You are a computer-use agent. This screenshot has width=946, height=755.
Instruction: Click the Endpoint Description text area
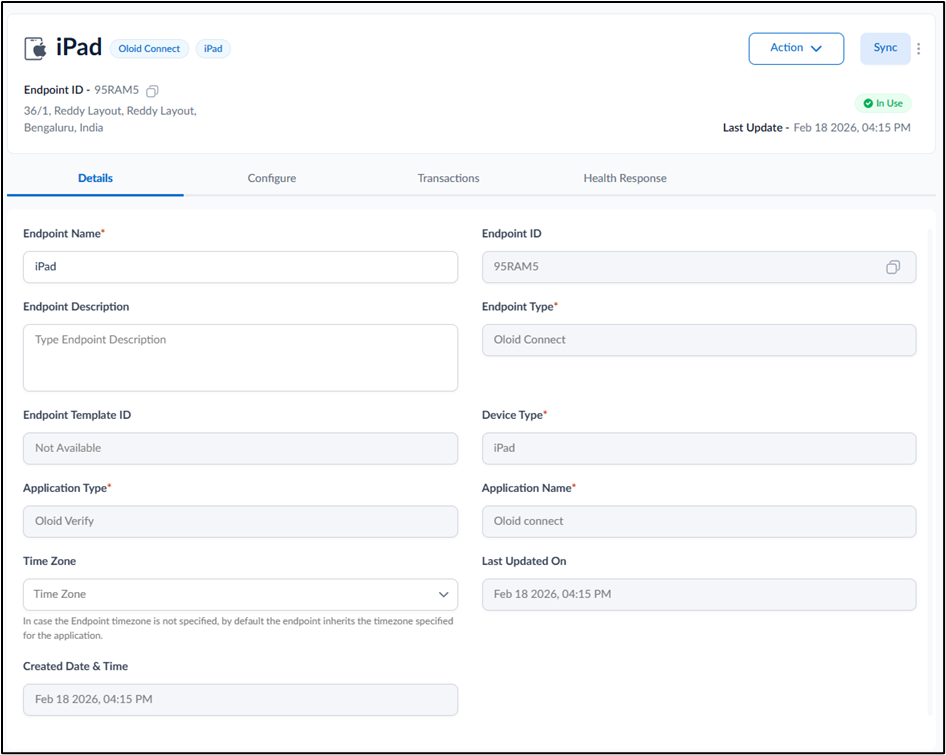point(240,358)
